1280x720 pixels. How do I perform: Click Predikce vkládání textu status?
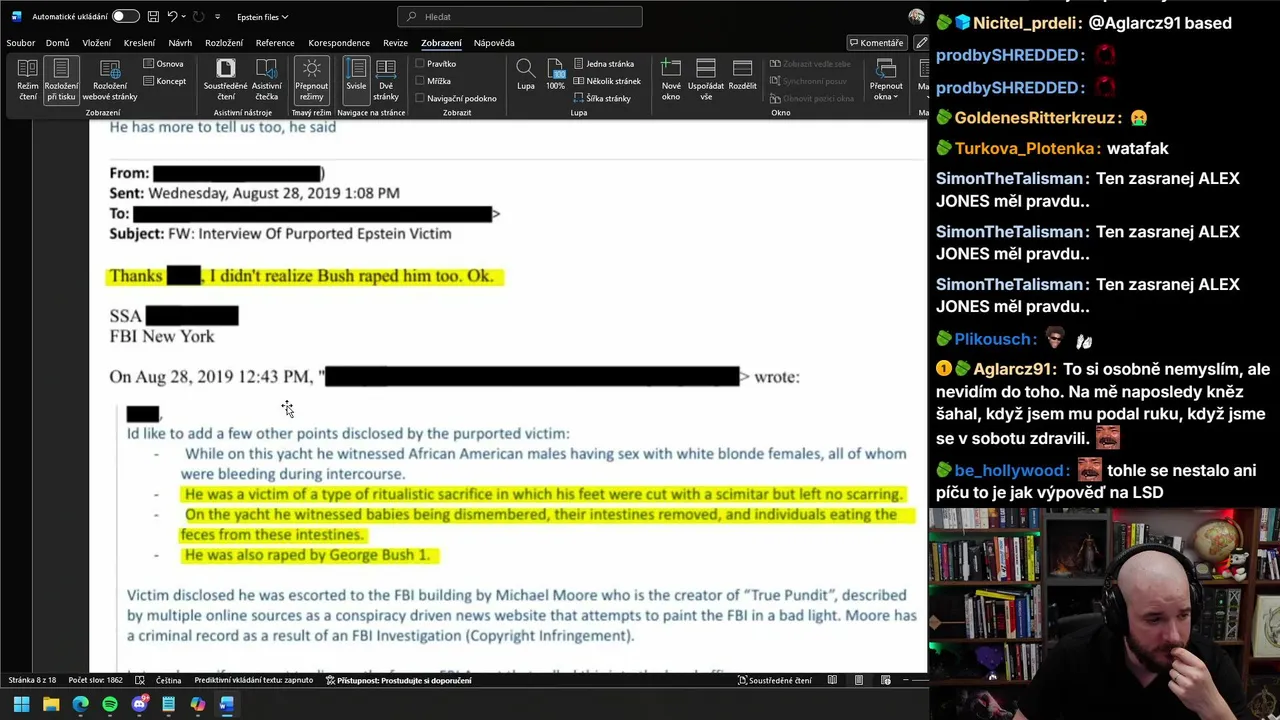[x=254, y=680]
